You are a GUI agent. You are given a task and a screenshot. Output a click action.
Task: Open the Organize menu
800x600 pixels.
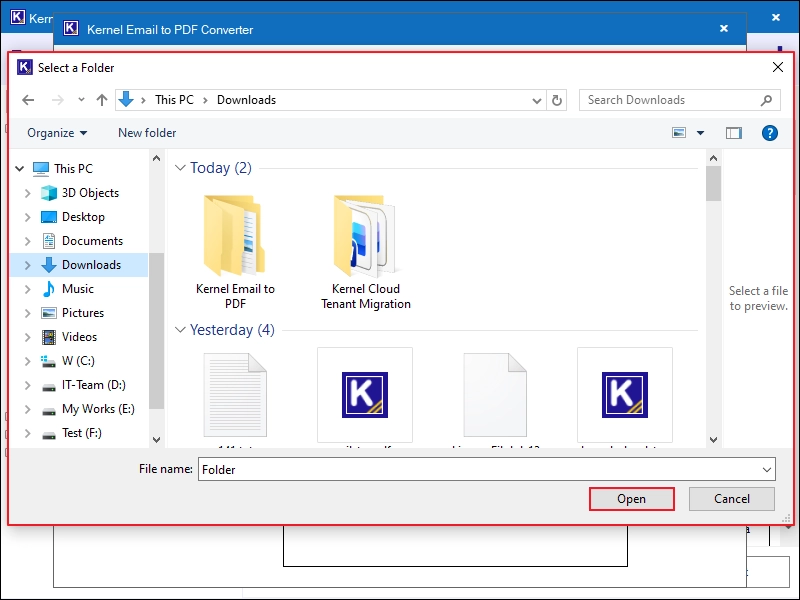(57, 133)
